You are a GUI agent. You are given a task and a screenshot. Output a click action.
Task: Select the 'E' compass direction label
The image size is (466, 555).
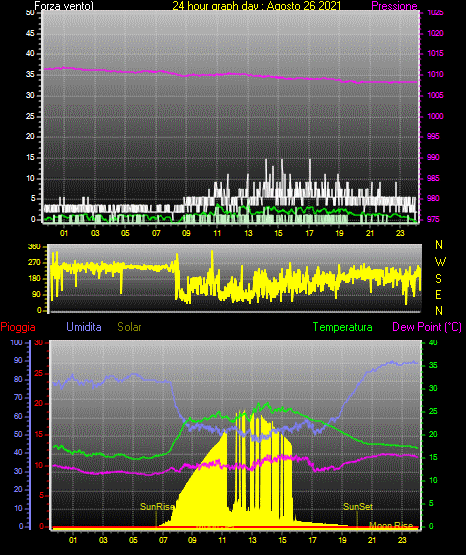click(438, 294)
